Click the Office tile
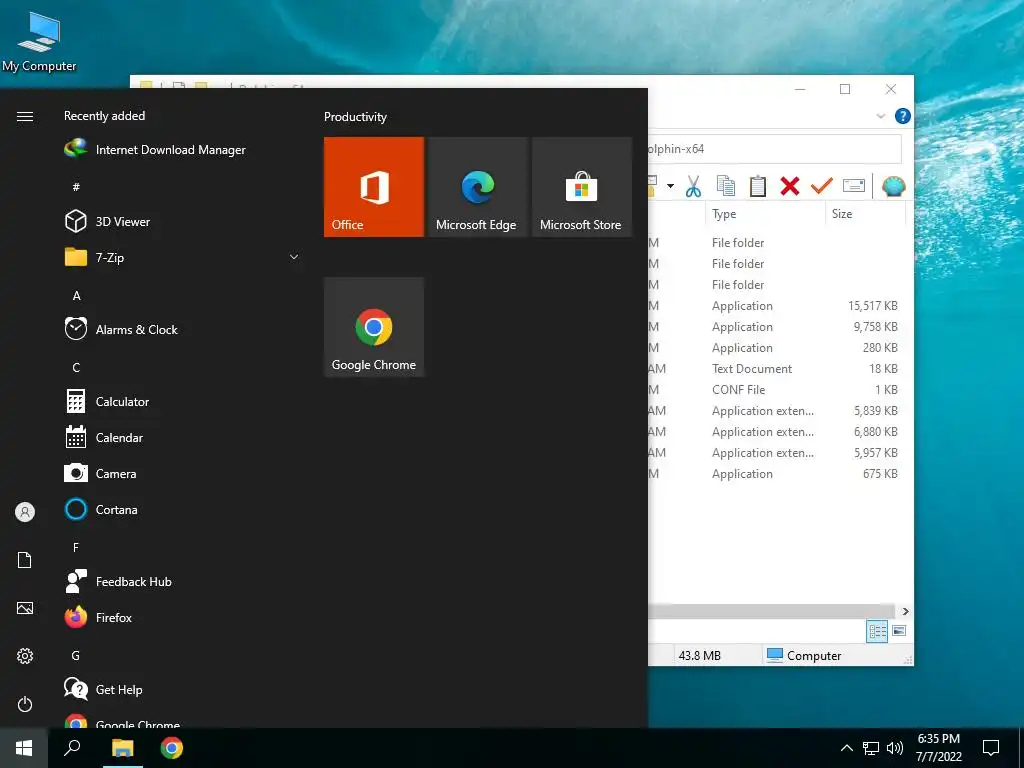 (x=374, y=187)
